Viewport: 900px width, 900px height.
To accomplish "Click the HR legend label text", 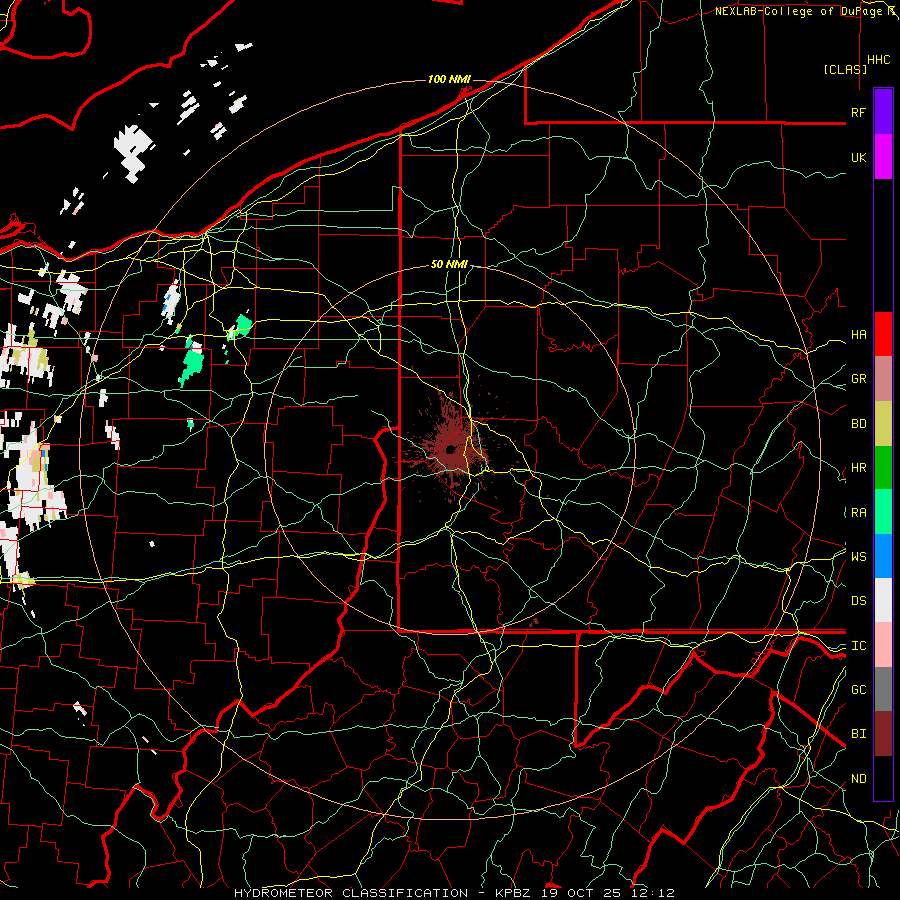I will [x=859, y=468].
